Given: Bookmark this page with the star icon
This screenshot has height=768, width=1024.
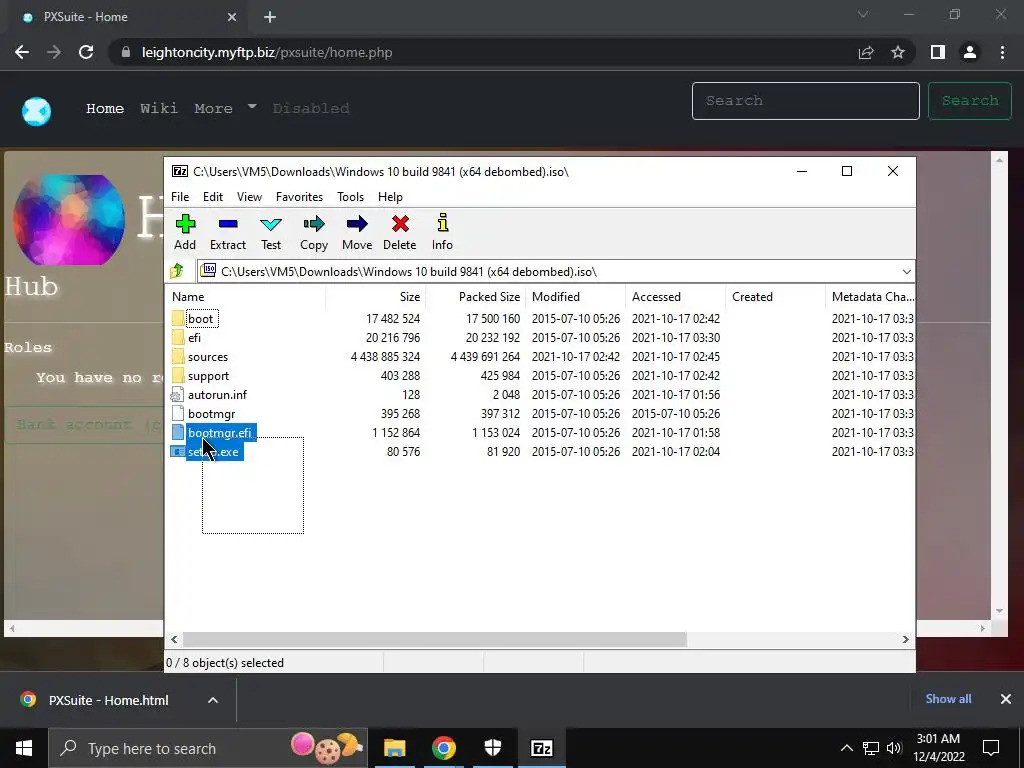Looking at the screenshot, I should point(898,52).
